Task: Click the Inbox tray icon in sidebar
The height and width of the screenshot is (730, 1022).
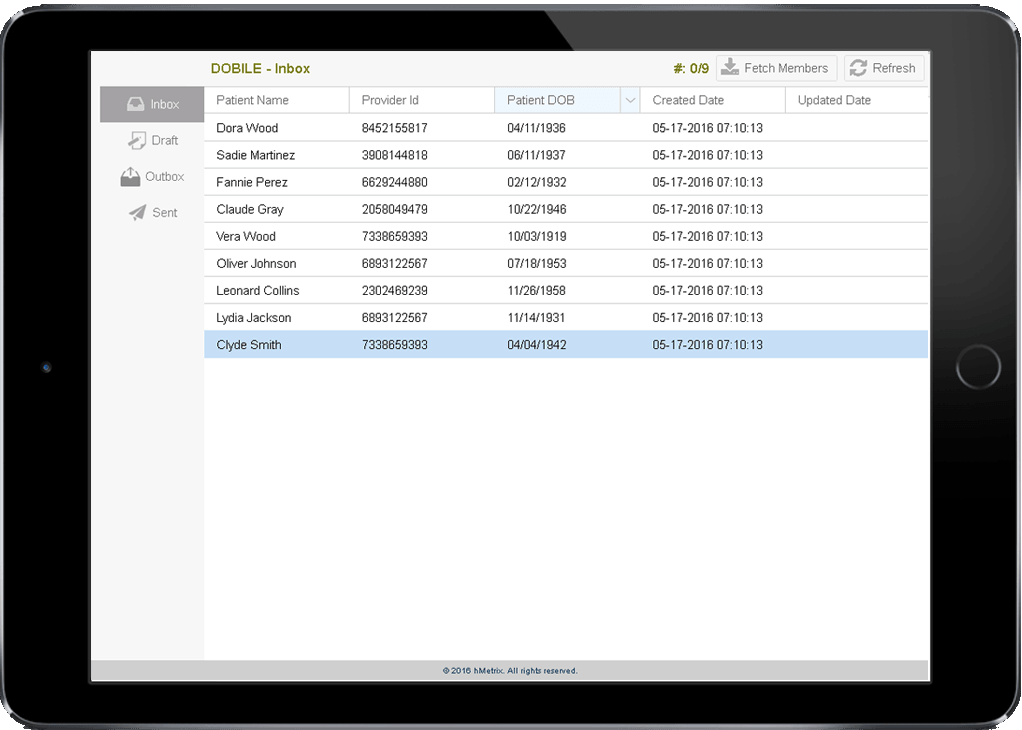Action: pos(135,104)
